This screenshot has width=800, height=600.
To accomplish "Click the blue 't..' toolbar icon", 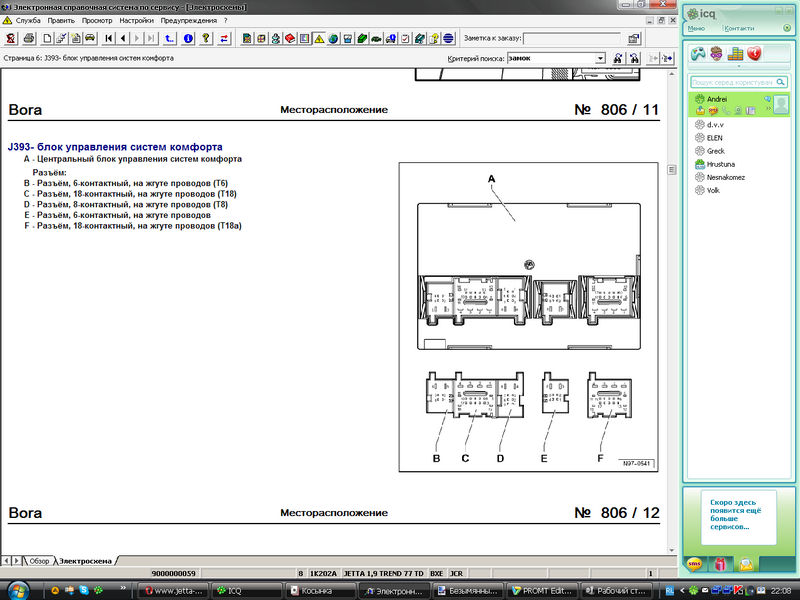I will (169, 38).
